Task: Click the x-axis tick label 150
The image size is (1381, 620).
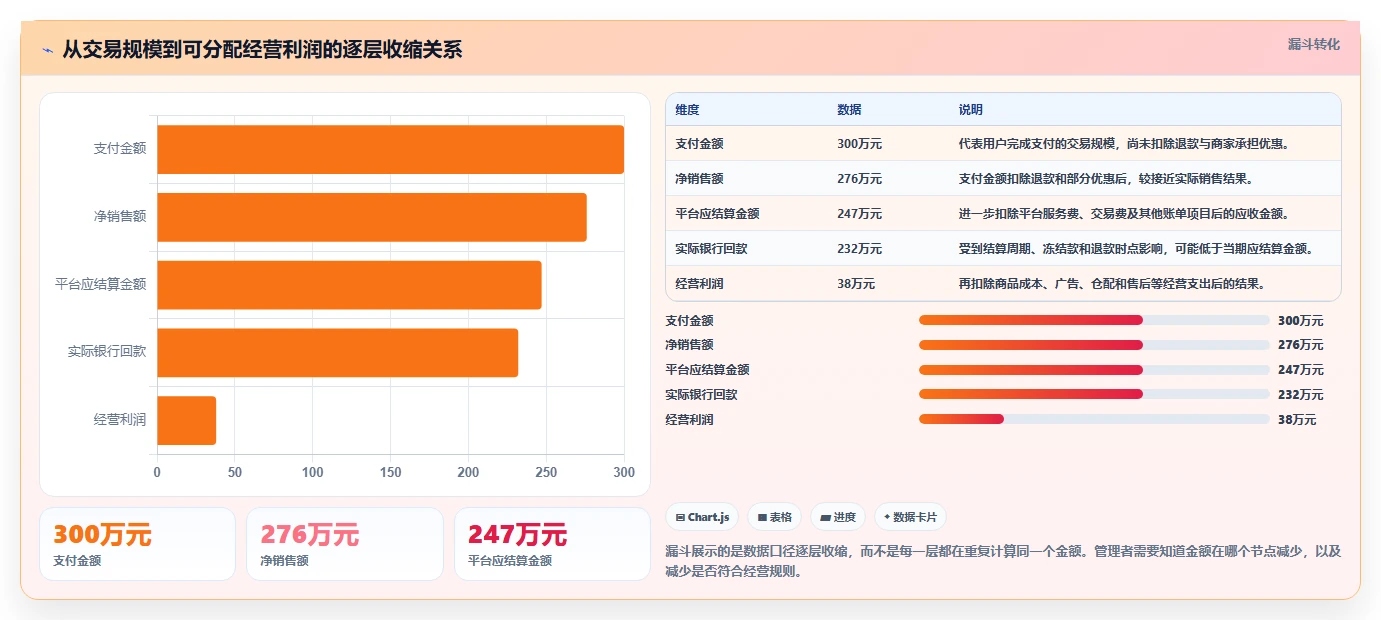Action: coord(391,472)
